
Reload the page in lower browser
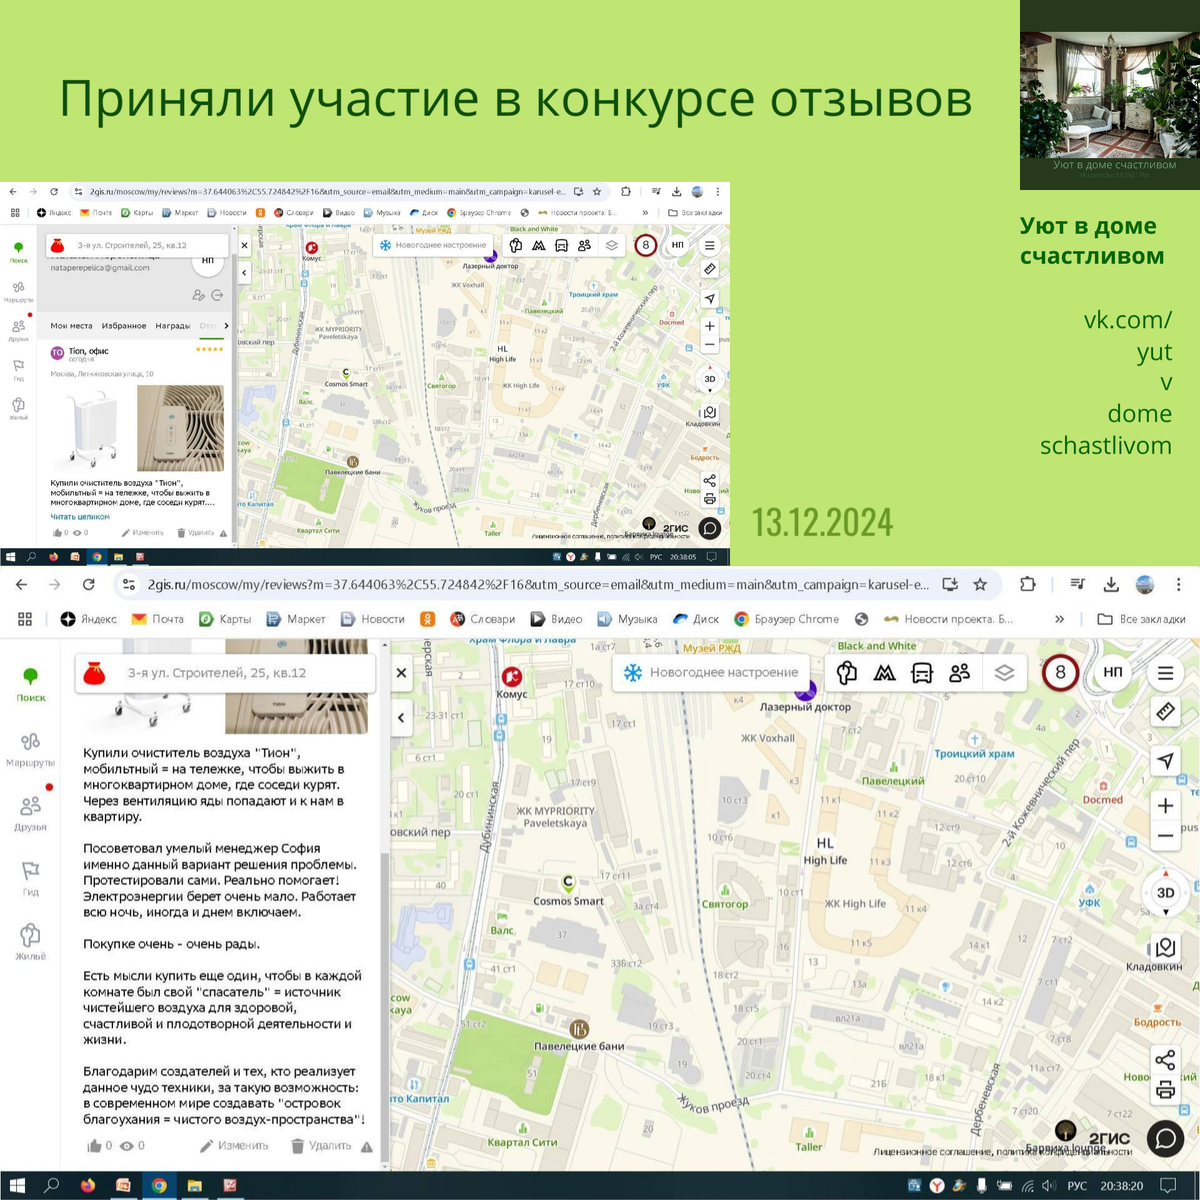[88, 584]
